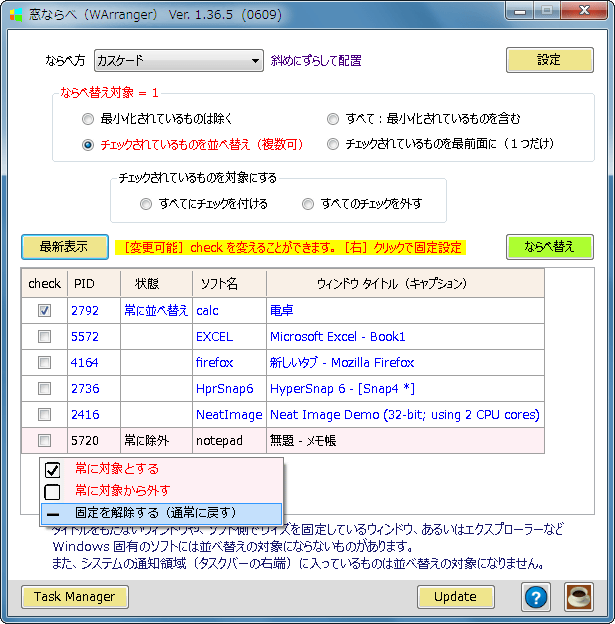
Task: Choose 常に対象から外す in context menu
Action: [161, 491]
